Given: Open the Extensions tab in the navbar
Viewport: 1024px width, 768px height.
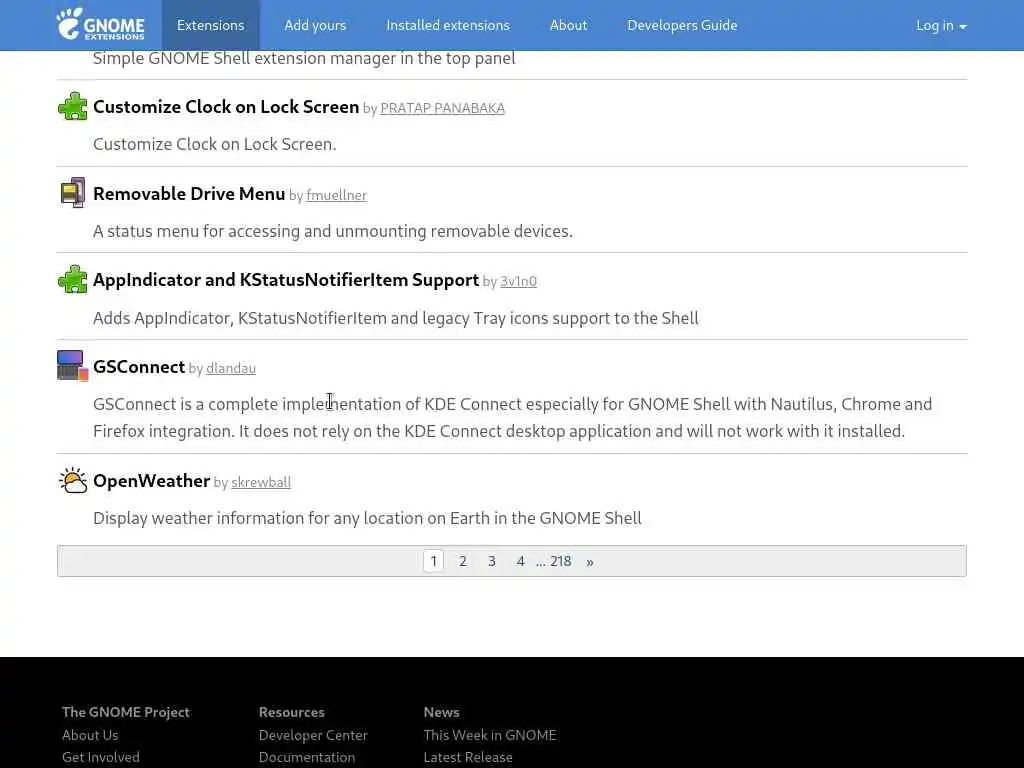Looking at the screenshot, I should pos(210,25).
